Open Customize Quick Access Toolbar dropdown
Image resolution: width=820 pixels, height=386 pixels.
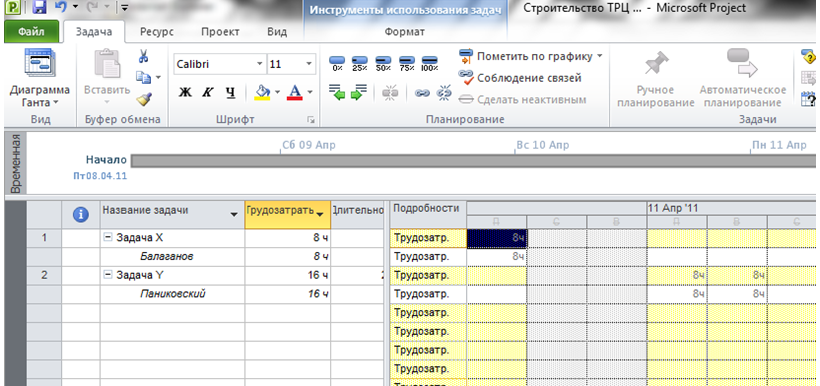[124, 7]
